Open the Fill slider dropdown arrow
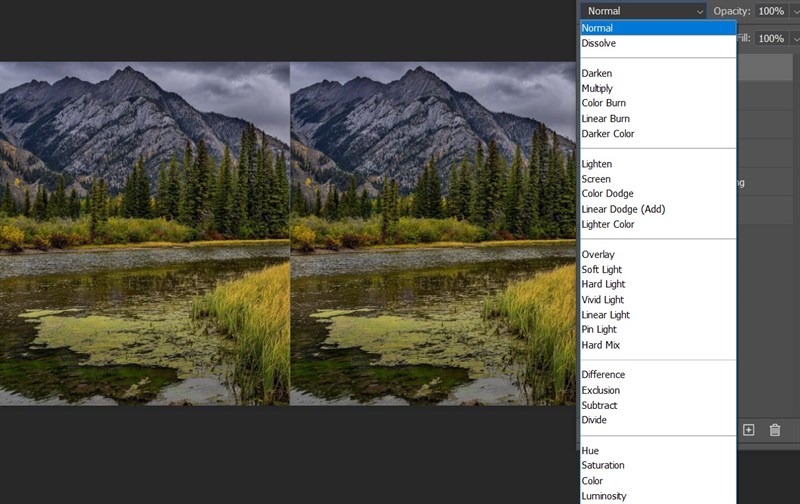The width and height of the screenshot is (800, 504). [794, 38]
